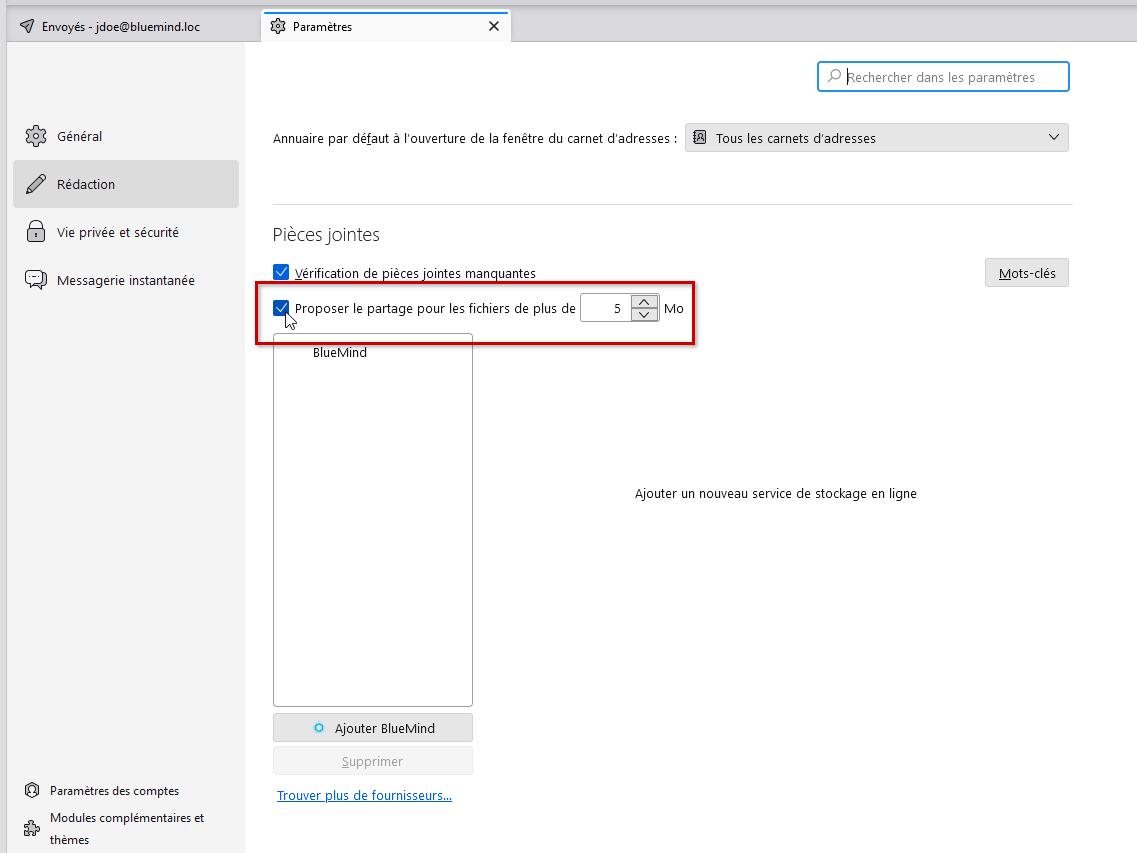Click the Paramètres des comptes icon

click(x=32, y=791)
